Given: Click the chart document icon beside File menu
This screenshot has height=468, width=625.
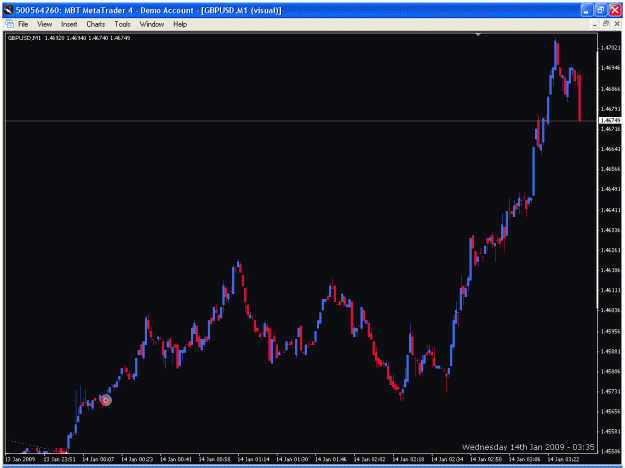Looking at the screenshot, I should (10, 24).
